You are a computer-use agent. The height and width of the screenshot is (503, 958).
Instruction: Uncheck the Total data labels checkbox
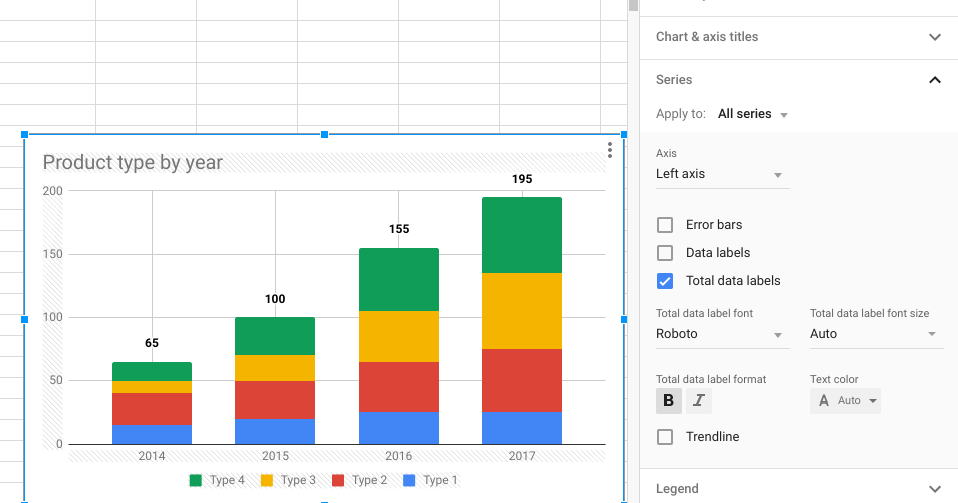click(665, 281)
